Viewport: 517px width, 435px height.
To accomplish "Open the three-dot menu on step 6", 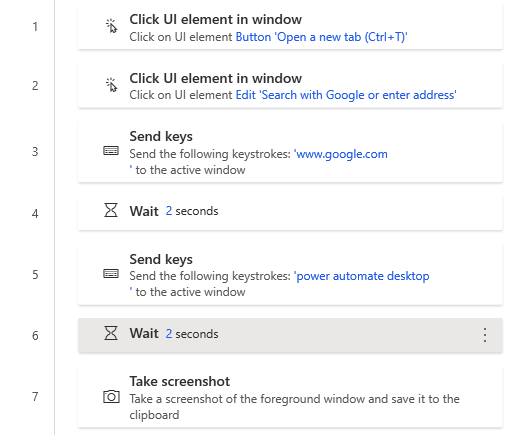I will (x=485, y=335).
